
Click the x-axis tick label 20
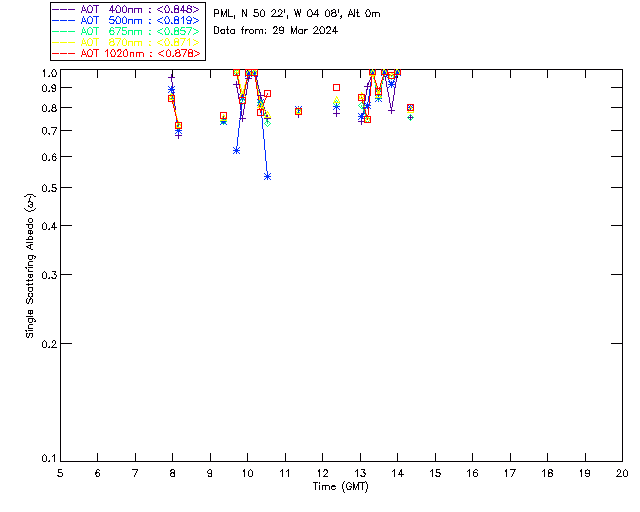pyautogui.click(x=622, y=473)
